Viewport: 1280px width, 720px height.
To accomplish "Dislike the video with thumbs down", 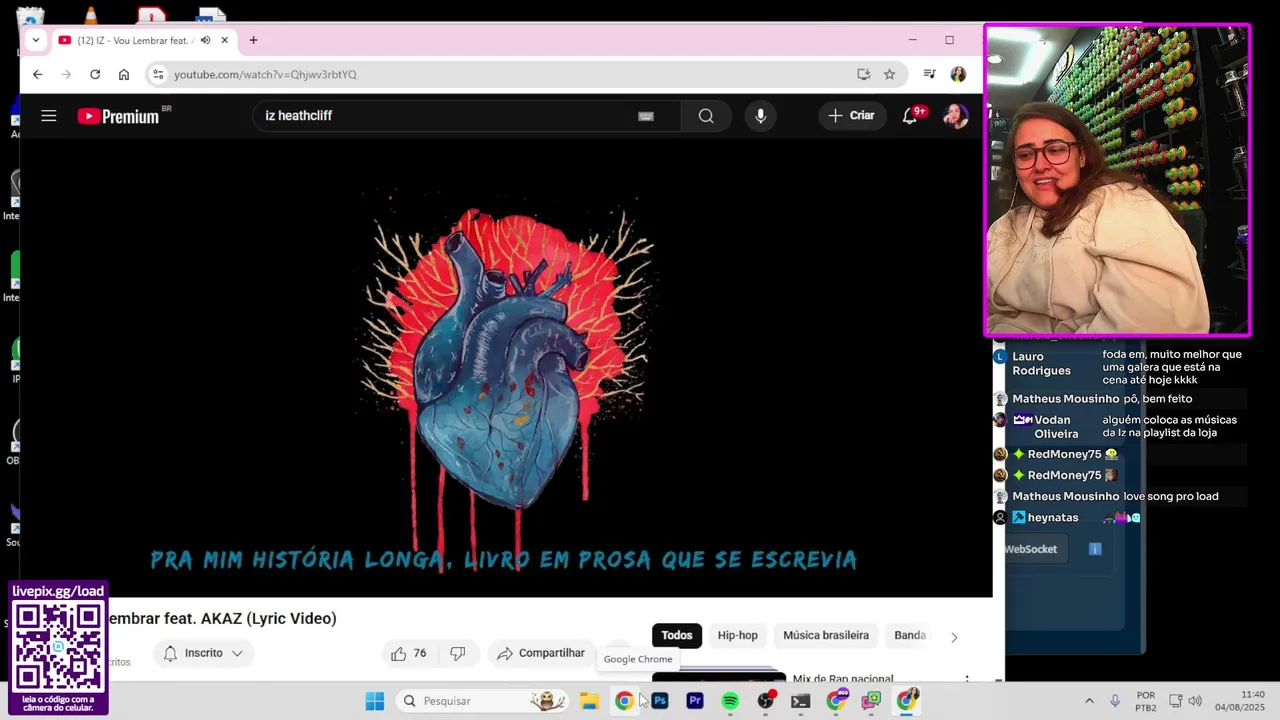I will (x=458, y=653).
